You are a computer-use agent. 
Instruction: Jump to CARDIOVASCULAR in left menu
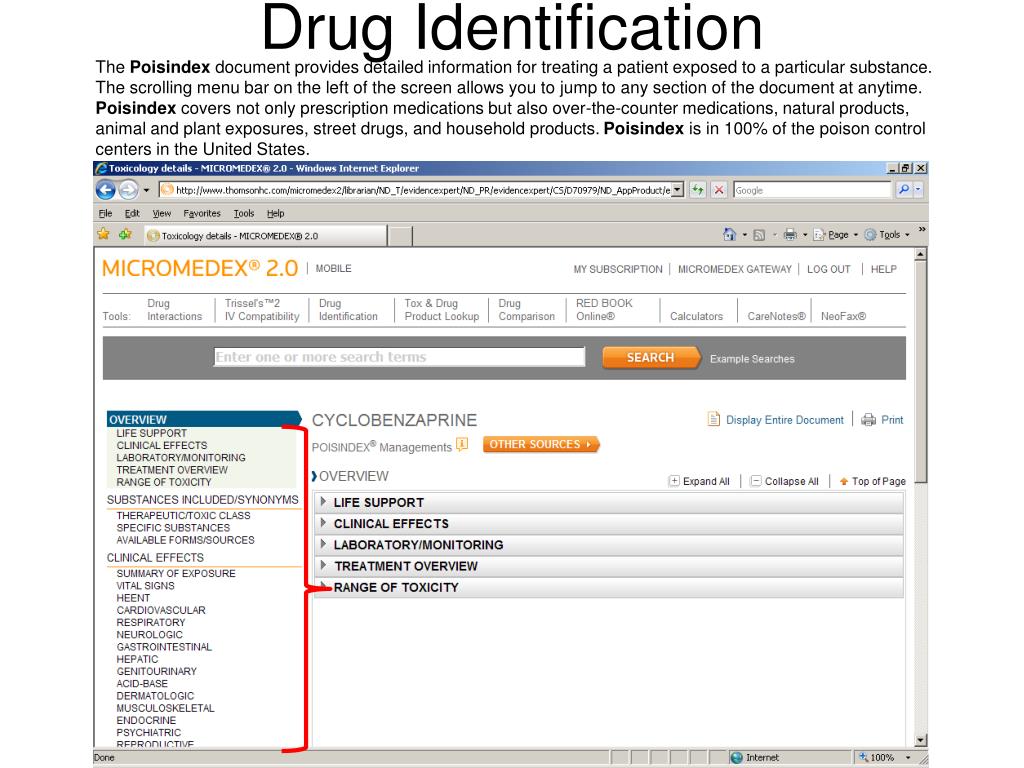161,610
